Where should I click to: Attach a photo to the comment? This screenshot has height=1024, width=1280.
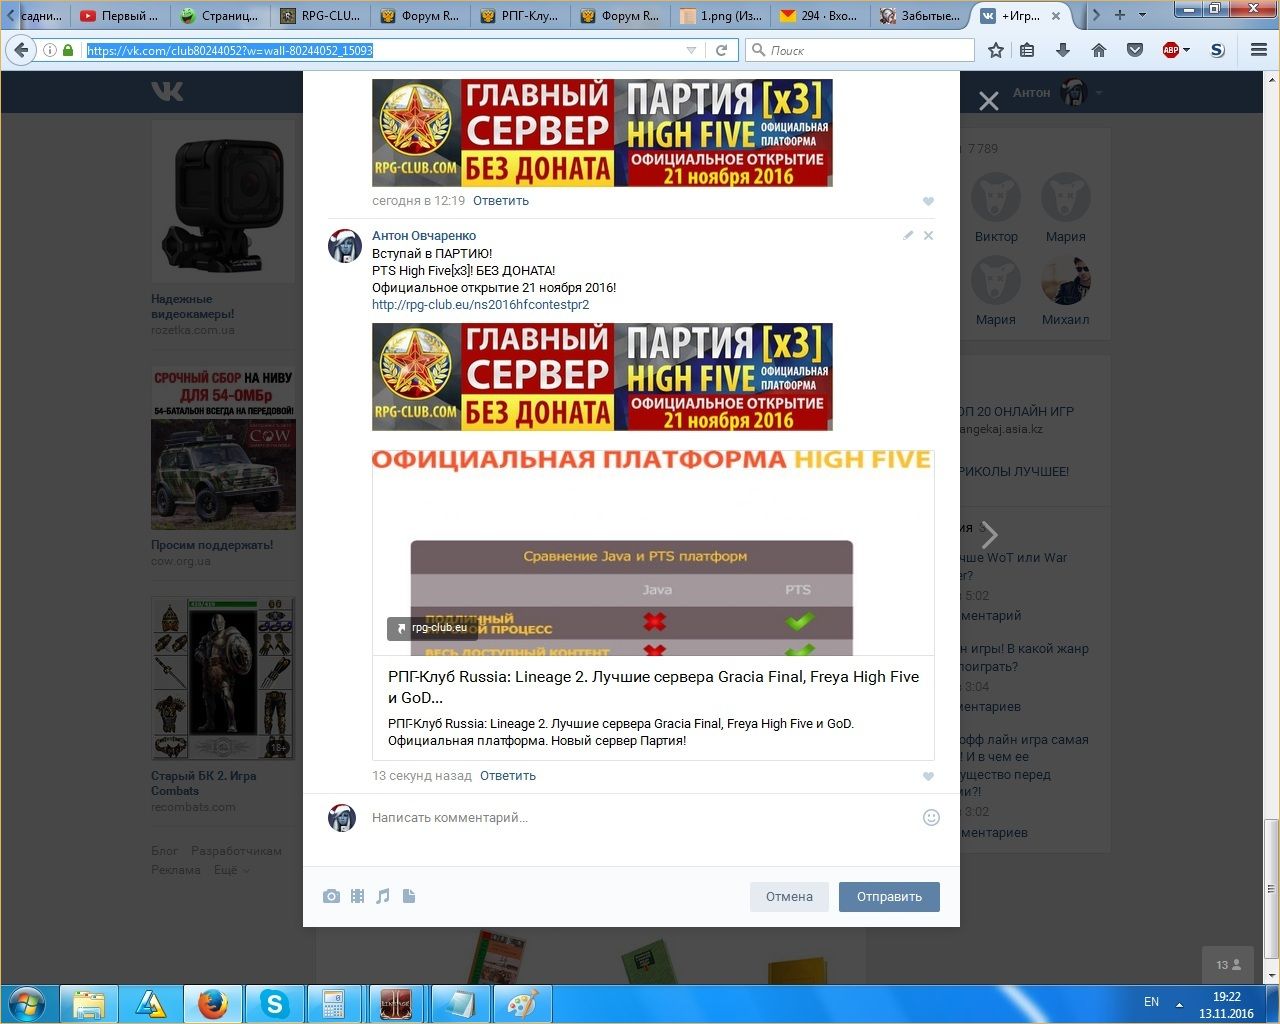(x=331, y=896)
